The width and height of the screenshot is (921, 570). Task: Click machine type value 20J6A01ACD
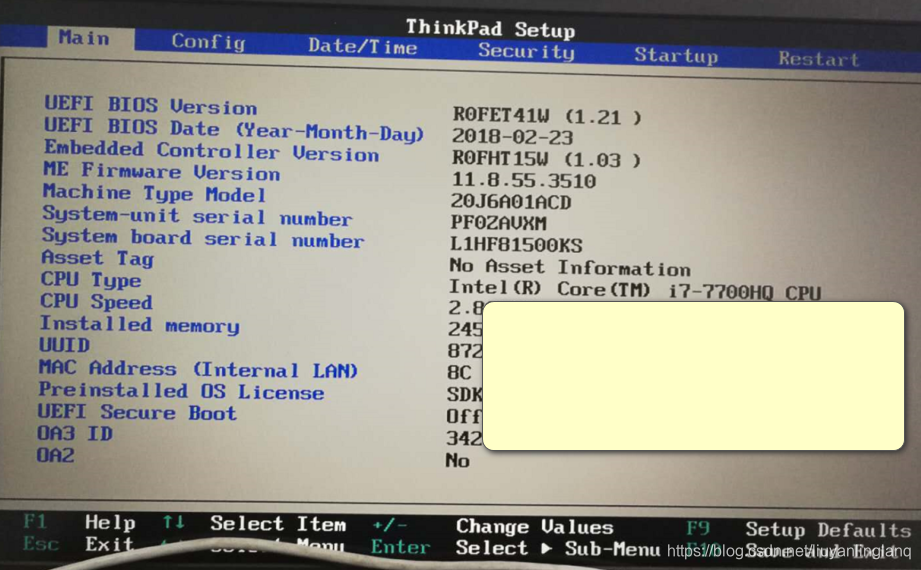tap(510, 202)
